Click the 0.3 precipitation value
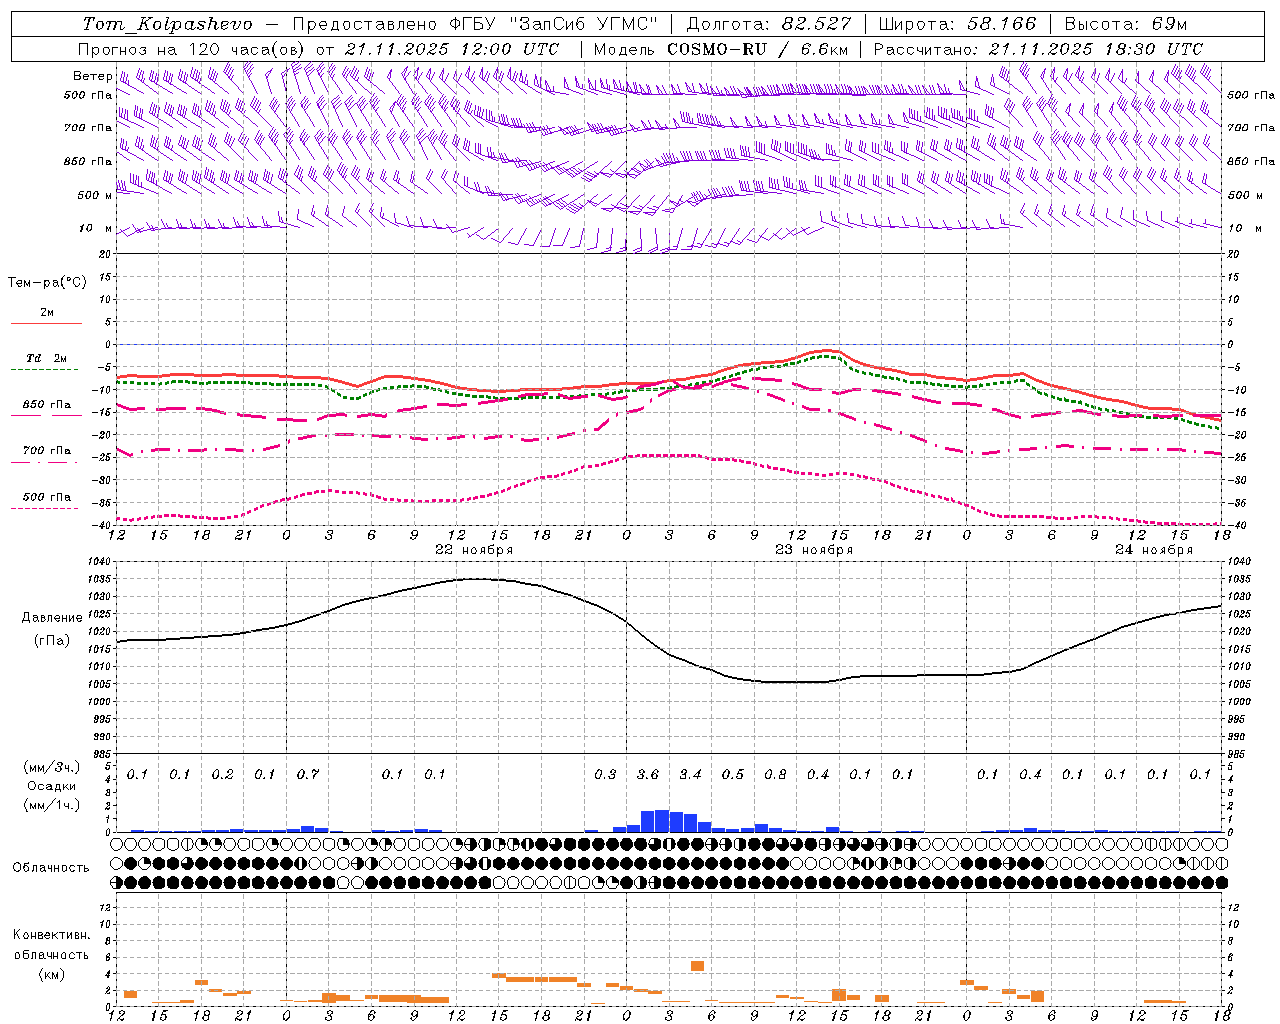 click(605, 775)
